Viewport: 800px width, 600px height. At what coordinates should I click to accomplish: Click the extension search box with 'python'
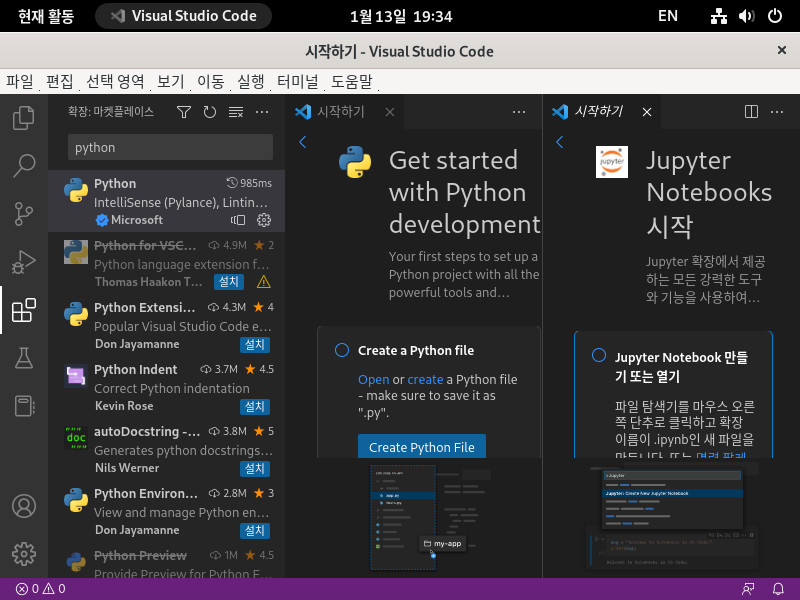click(x=170, y=147)
